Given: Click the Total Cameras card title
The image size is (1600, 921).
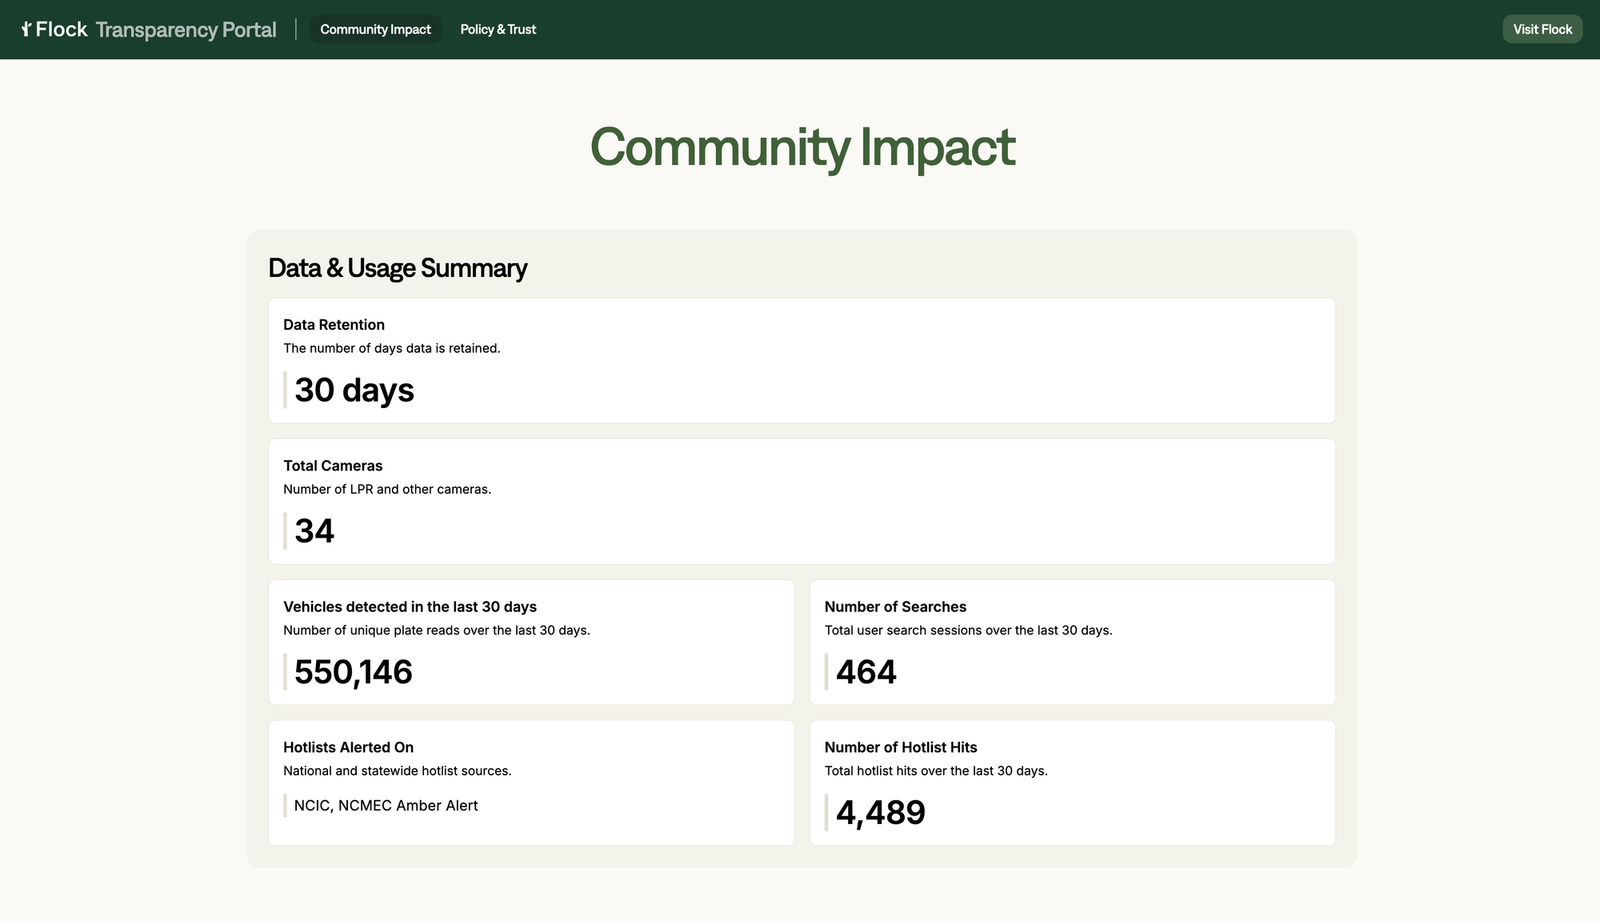Looking at the screenshot, I should click(333, 466).
